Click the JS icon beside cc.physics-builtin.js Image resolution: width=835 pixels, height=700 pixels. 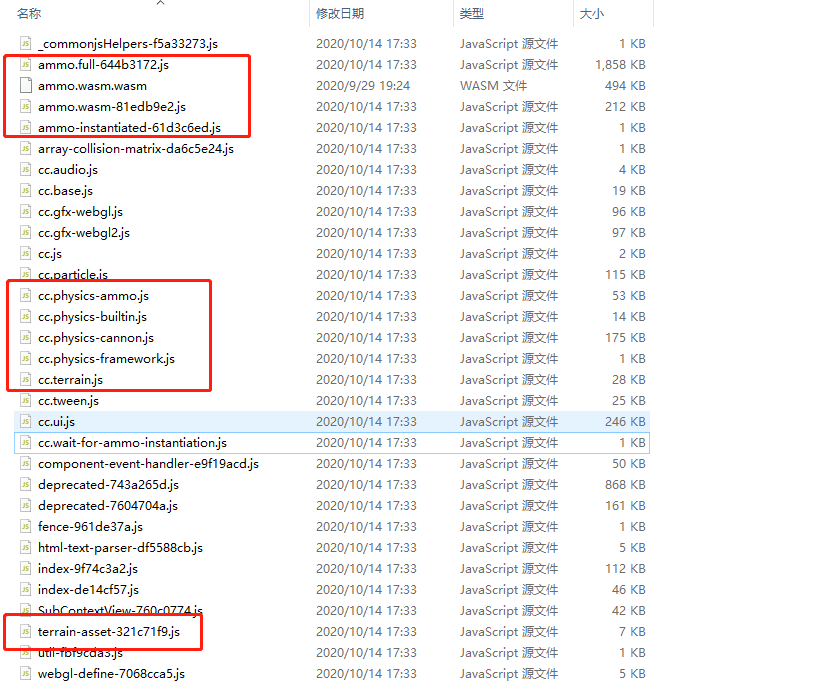(x=26, y=316)
